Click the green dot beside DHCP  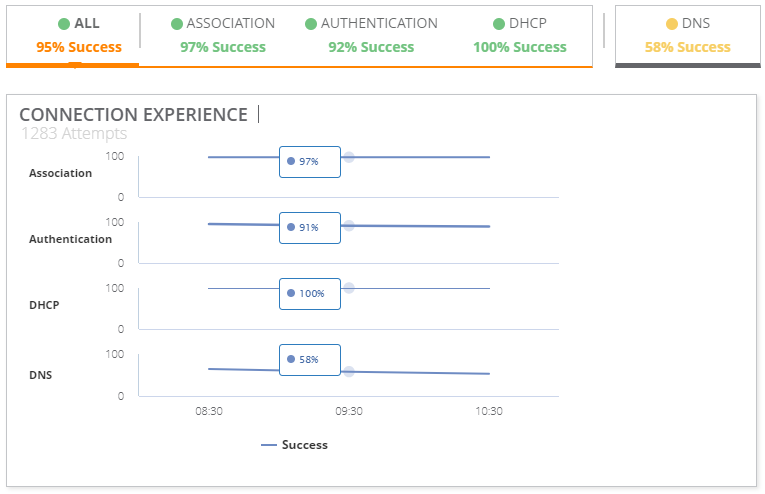pos(499,24)
